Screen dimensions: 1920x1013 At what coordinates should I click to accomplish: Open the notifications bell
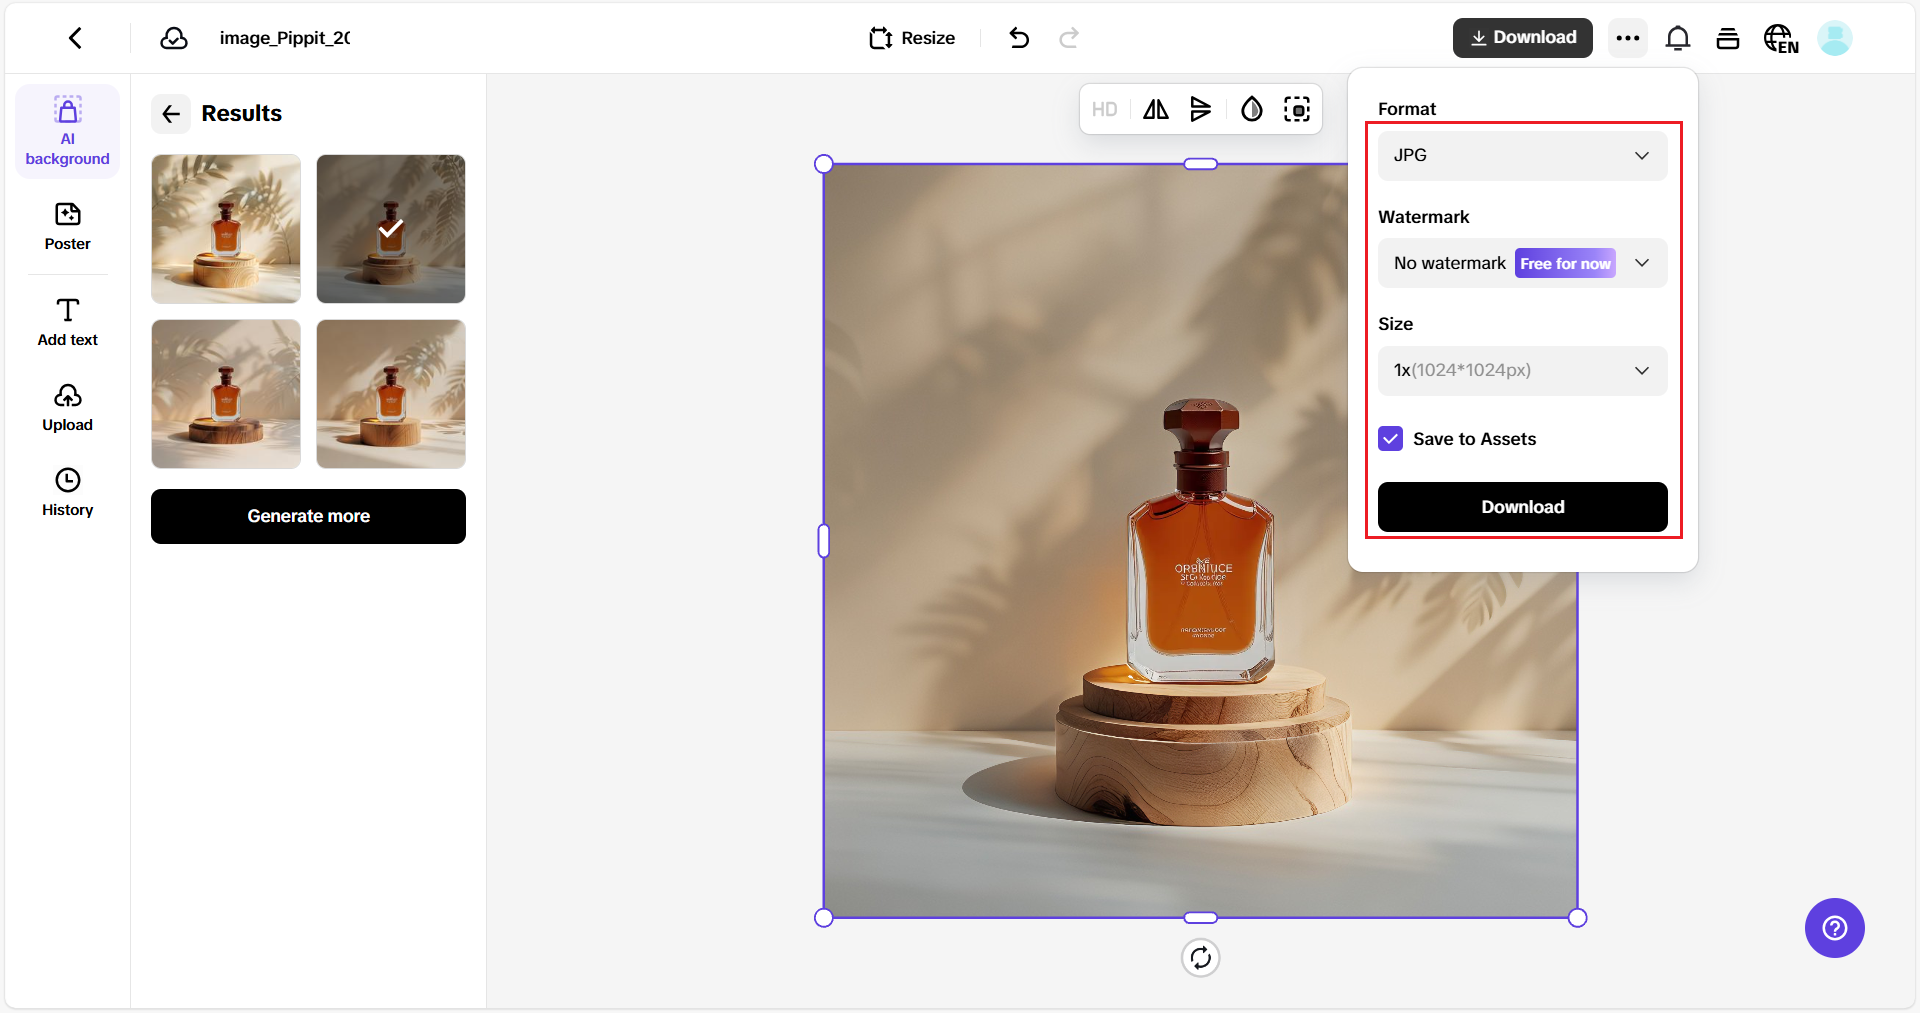pos(1678,37)
